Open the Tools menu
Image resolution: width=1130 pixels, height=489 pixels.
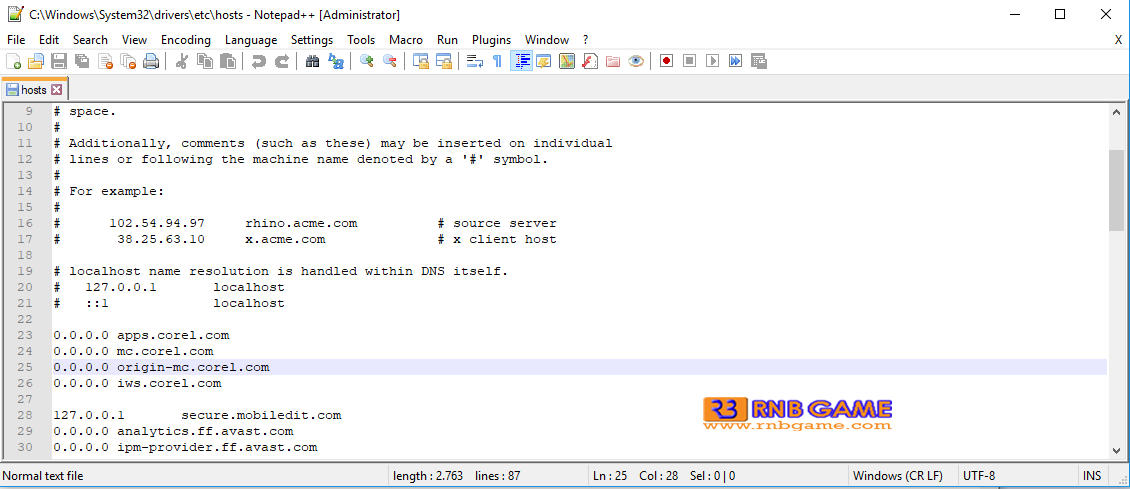click(x=361, y=40)
